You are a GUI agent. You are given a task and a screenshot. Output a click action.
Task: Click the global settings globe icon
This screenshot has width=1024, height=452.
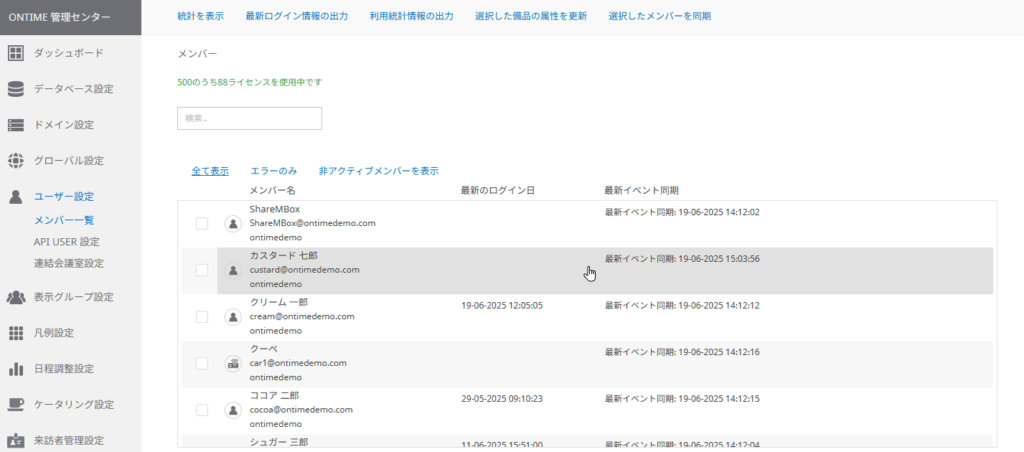[16, 161]
